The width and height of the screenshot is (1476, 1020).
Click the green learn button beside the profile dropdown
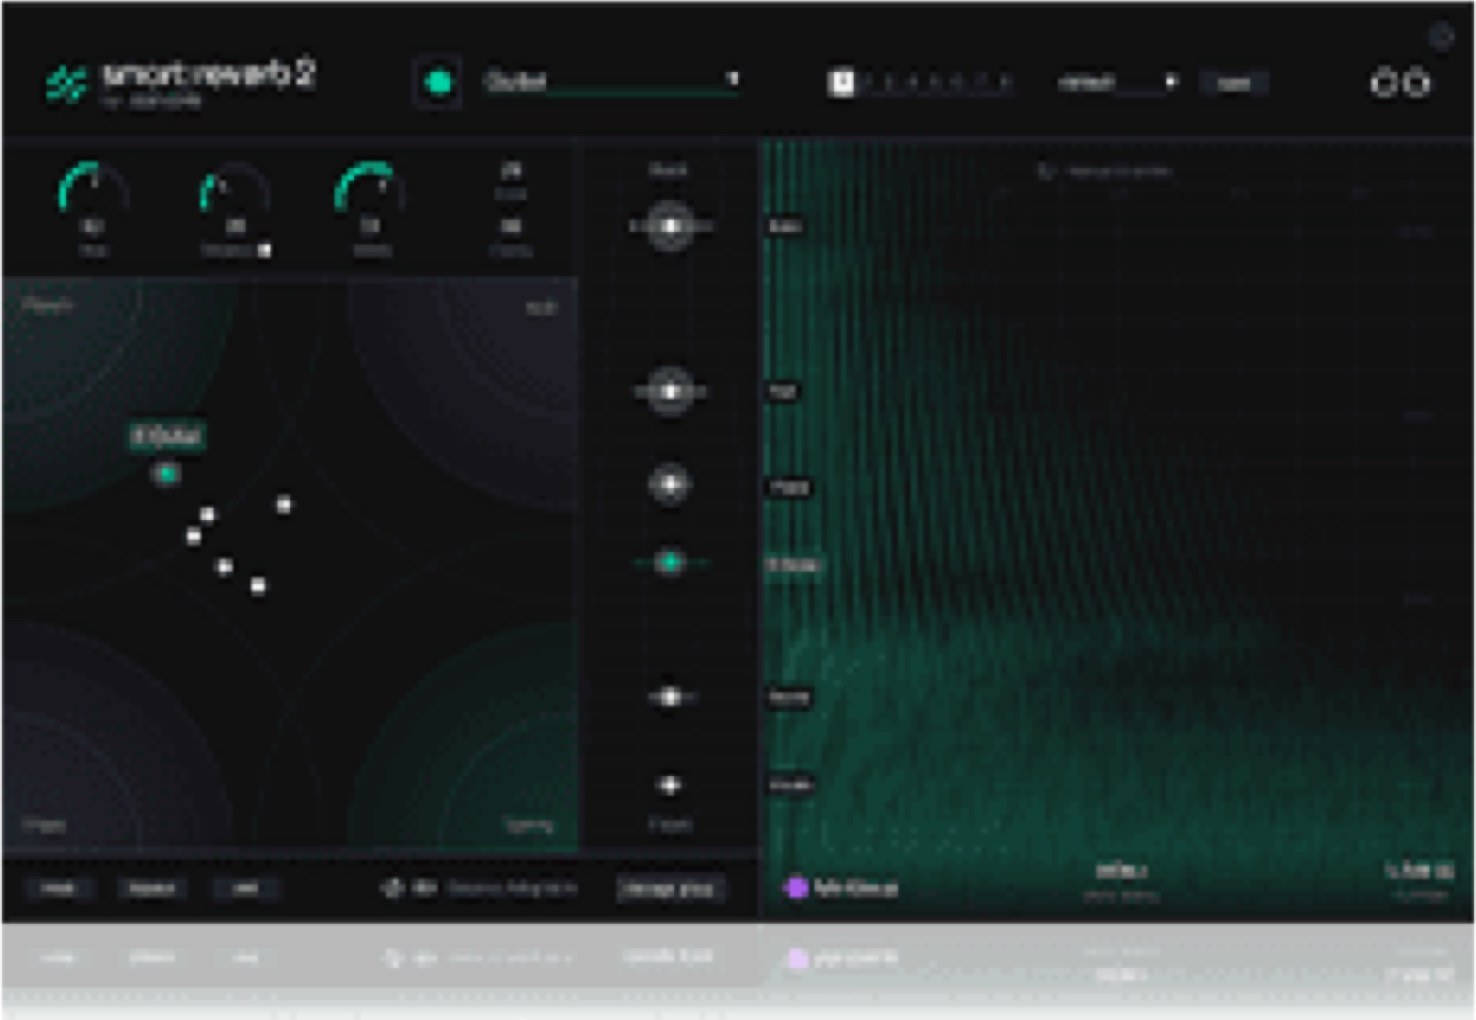coord(438,83)
